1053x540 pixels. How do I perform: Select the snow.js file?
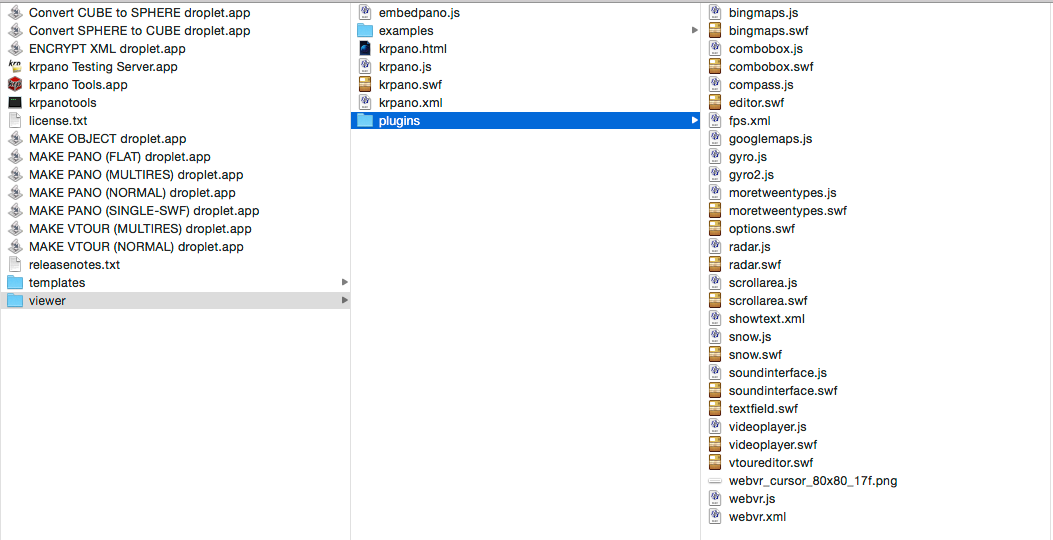[750, 336]
